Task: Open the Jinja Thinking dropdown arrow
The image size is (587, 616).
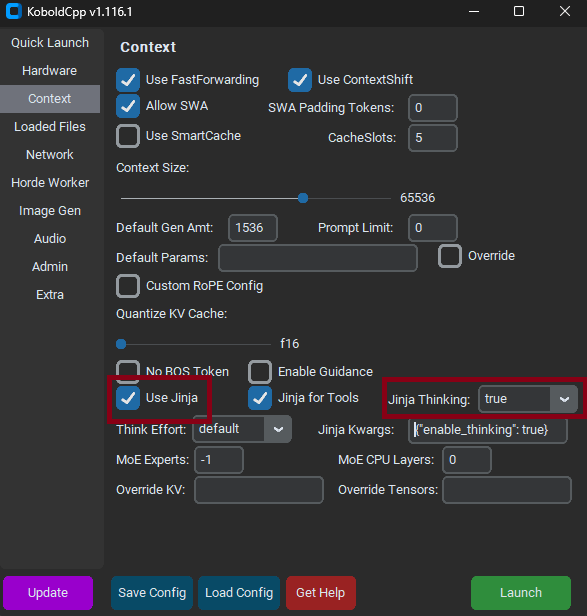Action: click(564, 399)
